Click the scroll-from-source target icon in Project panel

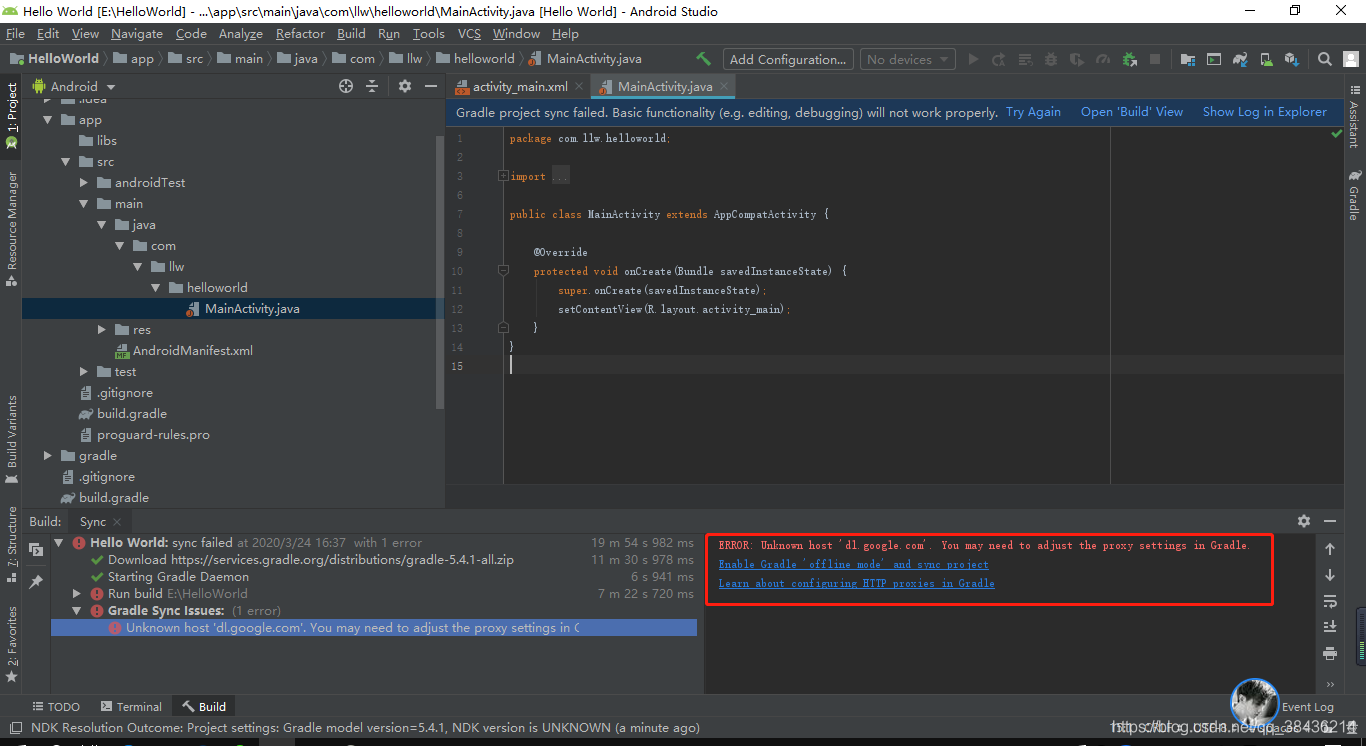pos(346,86)
